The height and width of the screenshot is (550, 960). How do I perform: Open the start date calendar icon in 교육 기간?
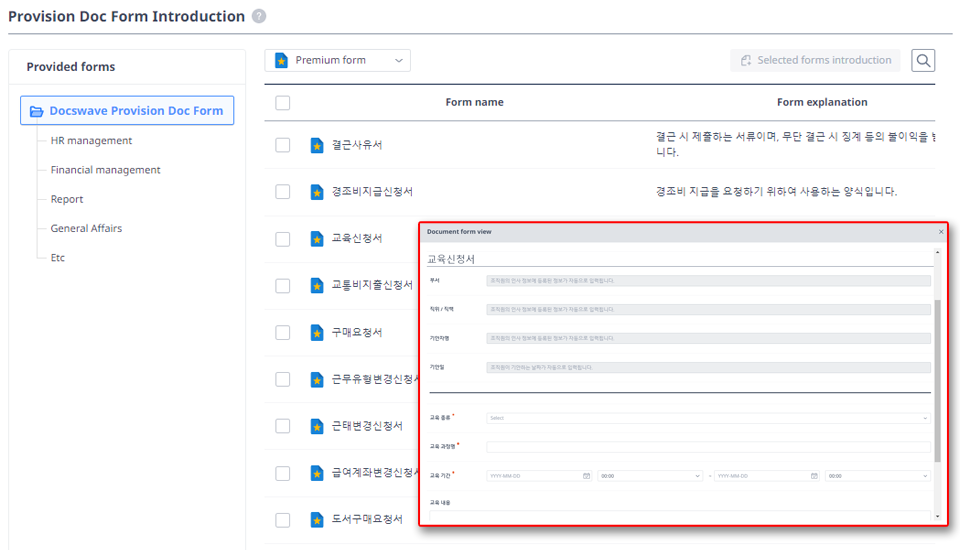(x=587, y=476)
